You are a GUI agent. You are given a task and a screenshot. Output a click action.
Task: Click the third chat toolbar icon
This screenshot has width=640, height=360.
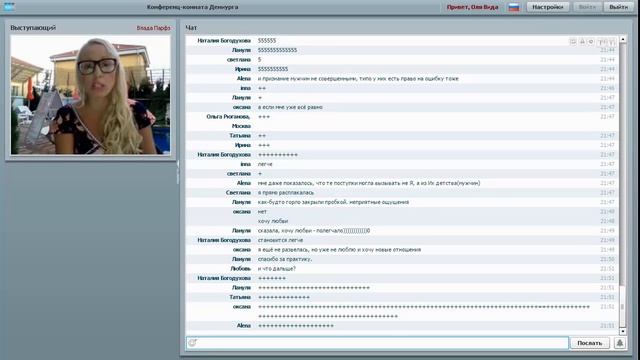[591, 42]
